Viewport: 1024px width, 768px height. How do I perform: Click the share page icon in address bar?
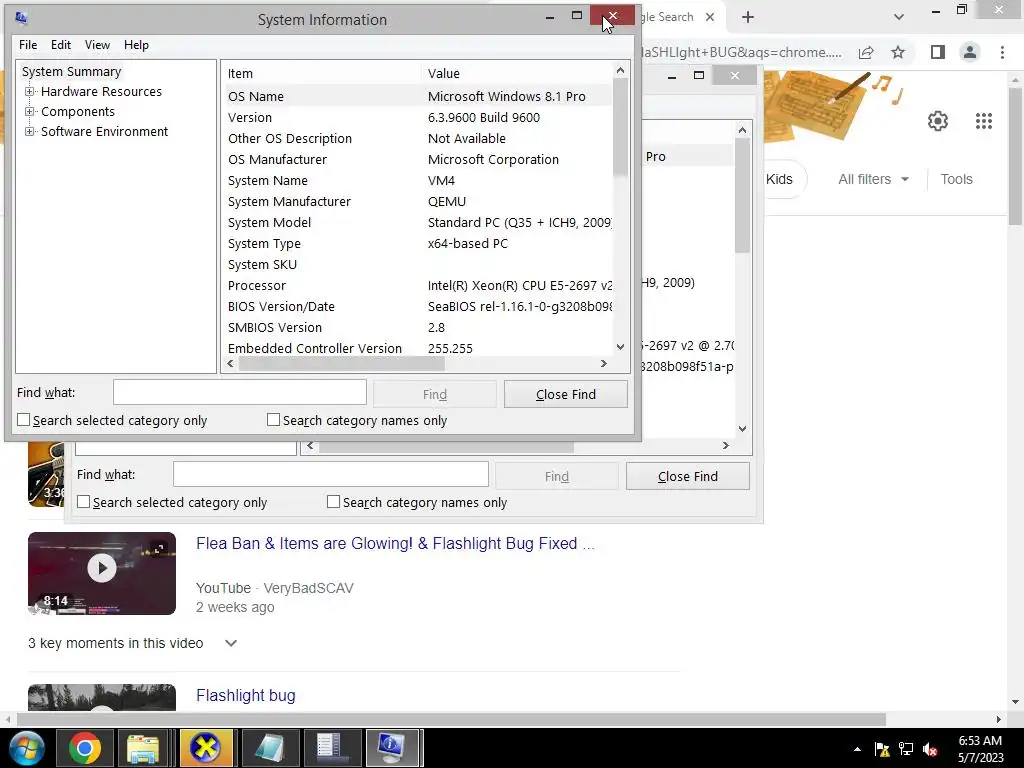point(866,52)
